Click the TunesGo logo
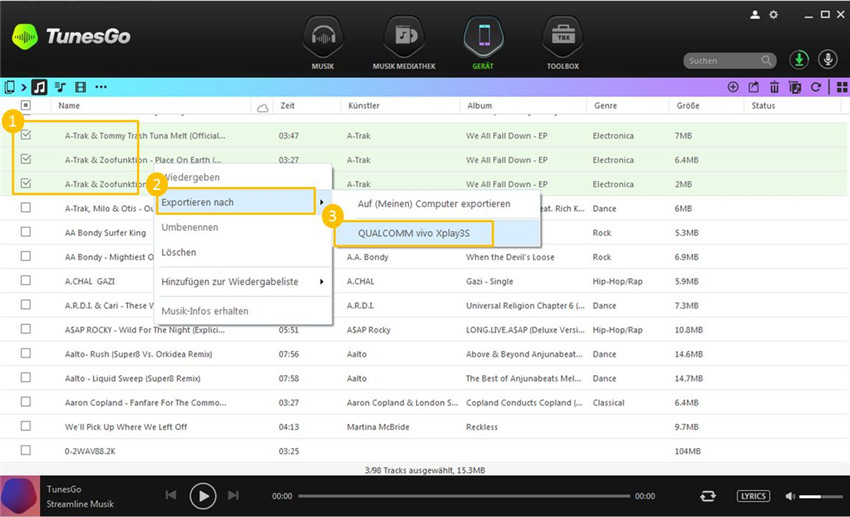Viewport: 850px width, 517px height. coord(71,36)
